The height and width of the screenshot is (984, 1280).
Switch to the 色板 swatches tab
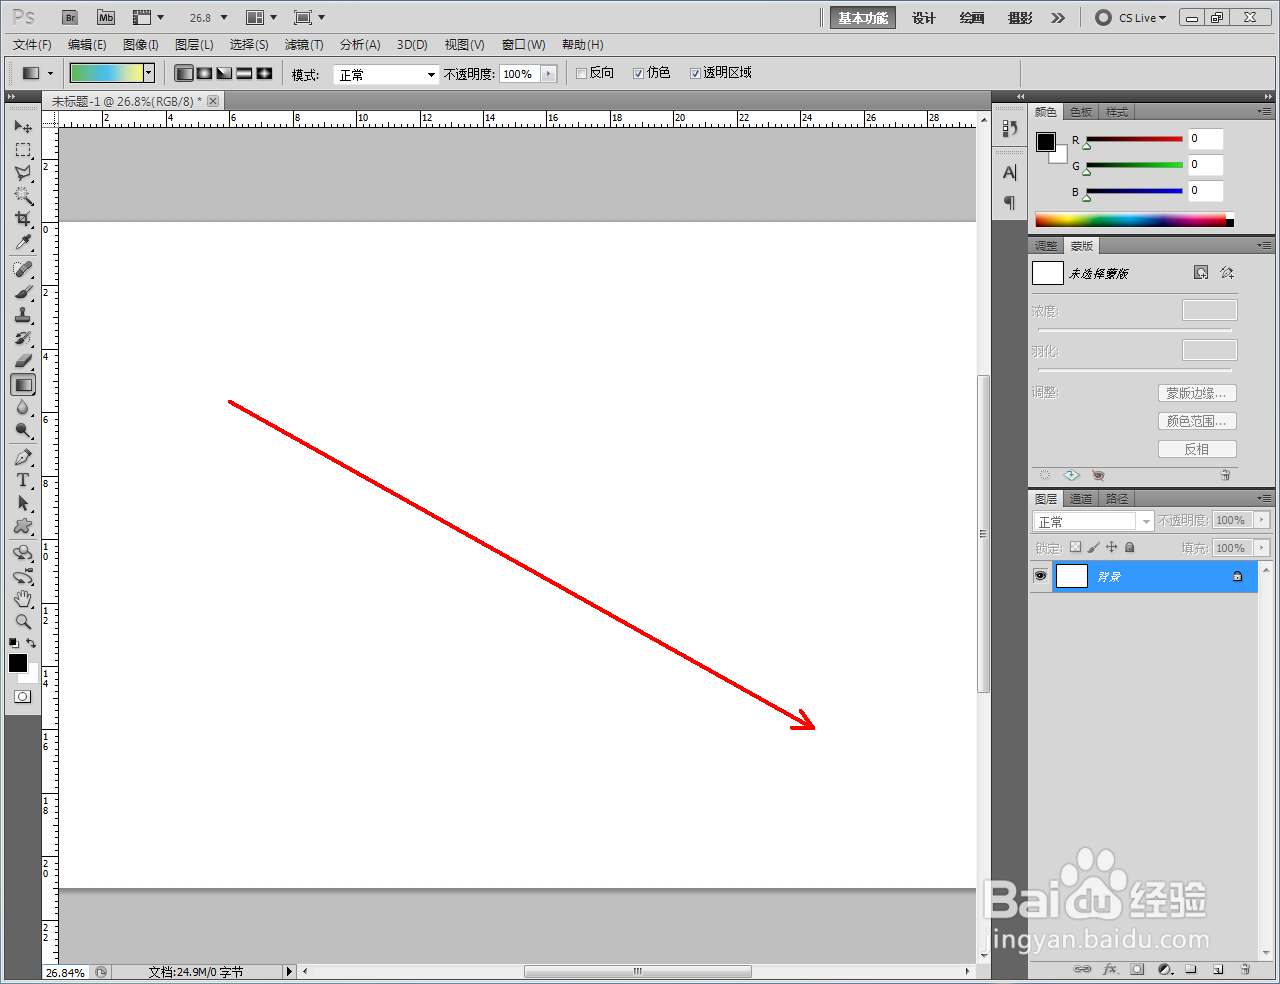[1081, 112]
